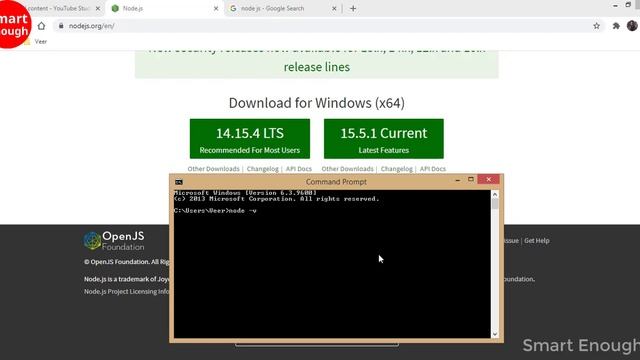Close the Node.js tab
Screen dimensions: 640x360
216,8
